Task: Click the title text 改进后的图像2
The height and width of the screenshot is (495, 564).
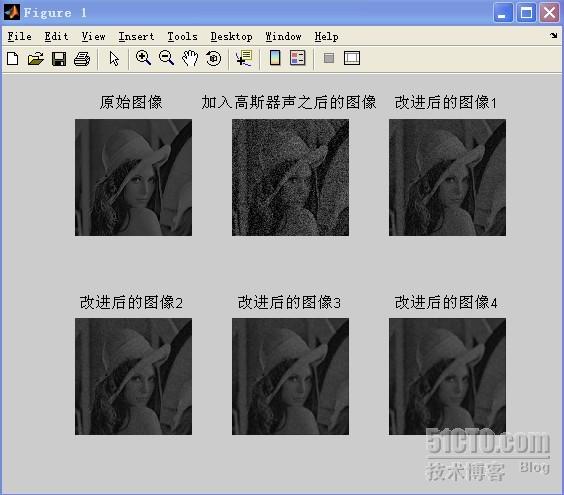Action: point(131,302)
